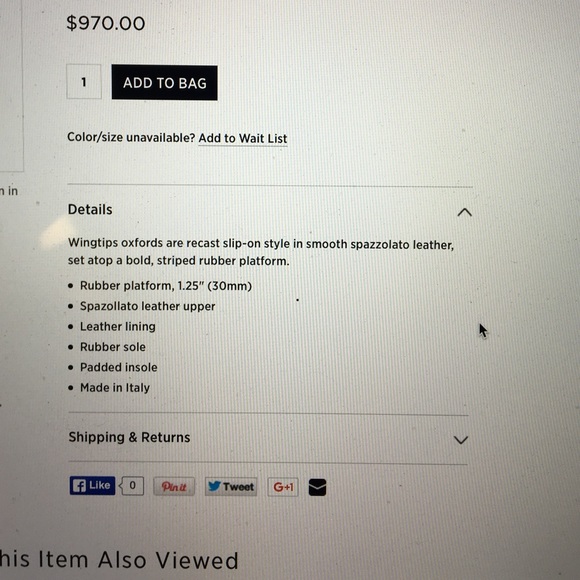Viewport: 580px width, 580px height.
Task: Click the Details section heading
Action: 90,210
